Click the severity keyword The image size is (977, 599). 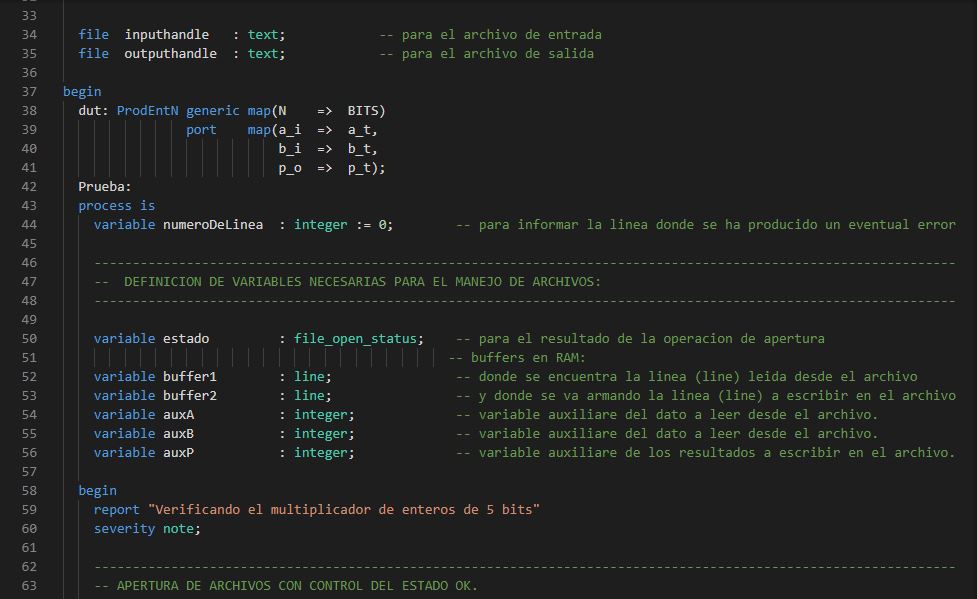(x=124, y=529)
